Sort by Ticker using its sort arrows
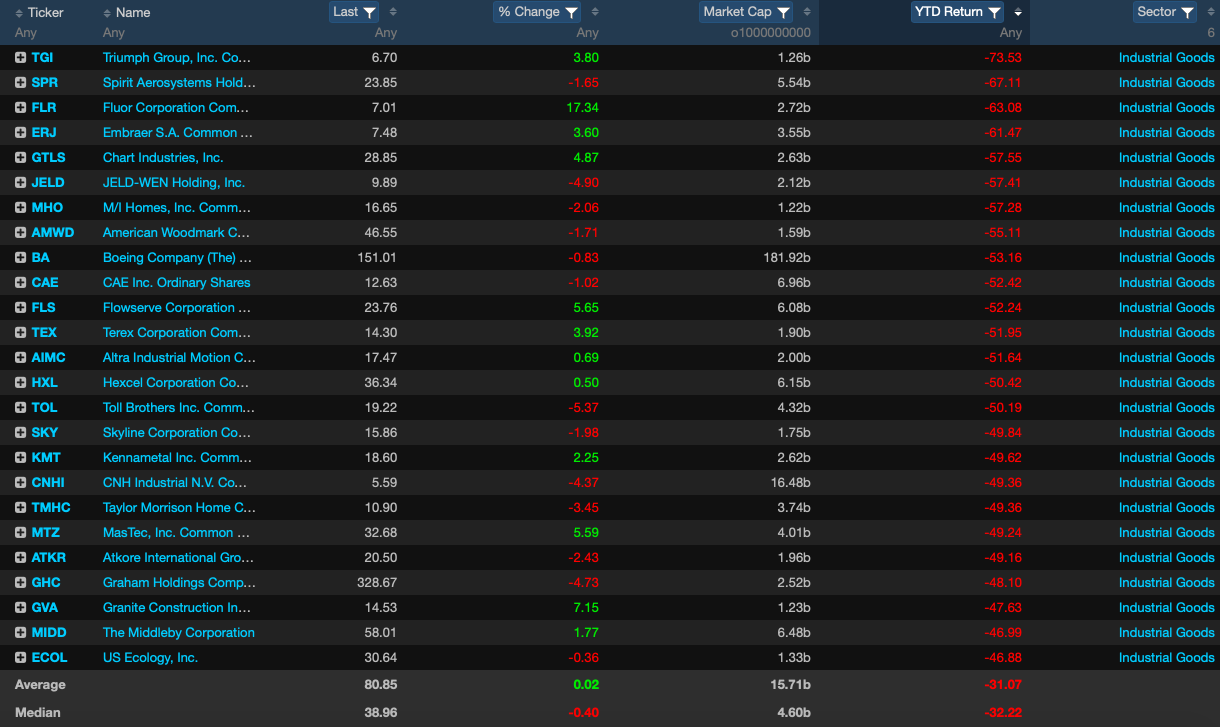 (x=19, y=12)
